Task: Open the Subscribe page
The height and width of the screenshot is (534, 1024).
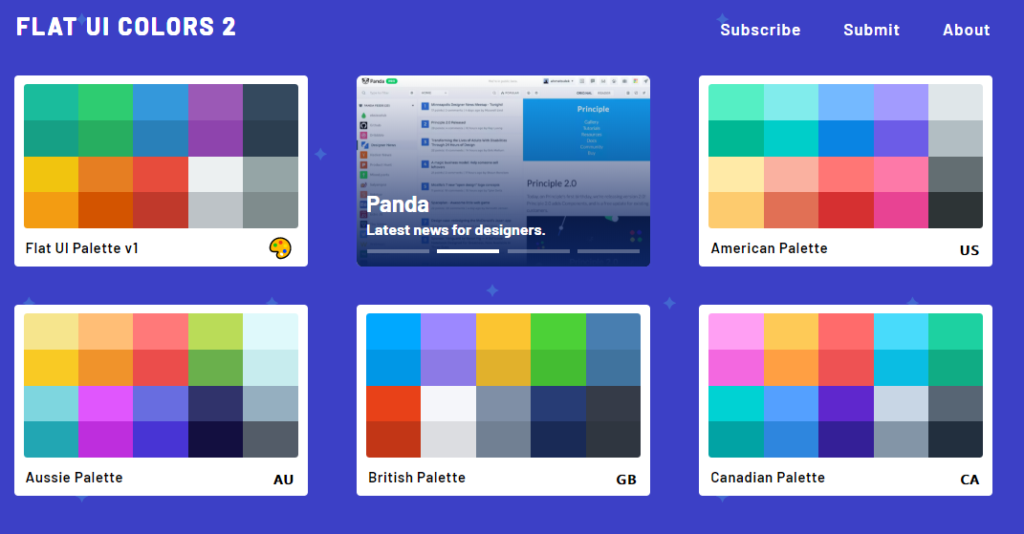Action: pos(760,30)
